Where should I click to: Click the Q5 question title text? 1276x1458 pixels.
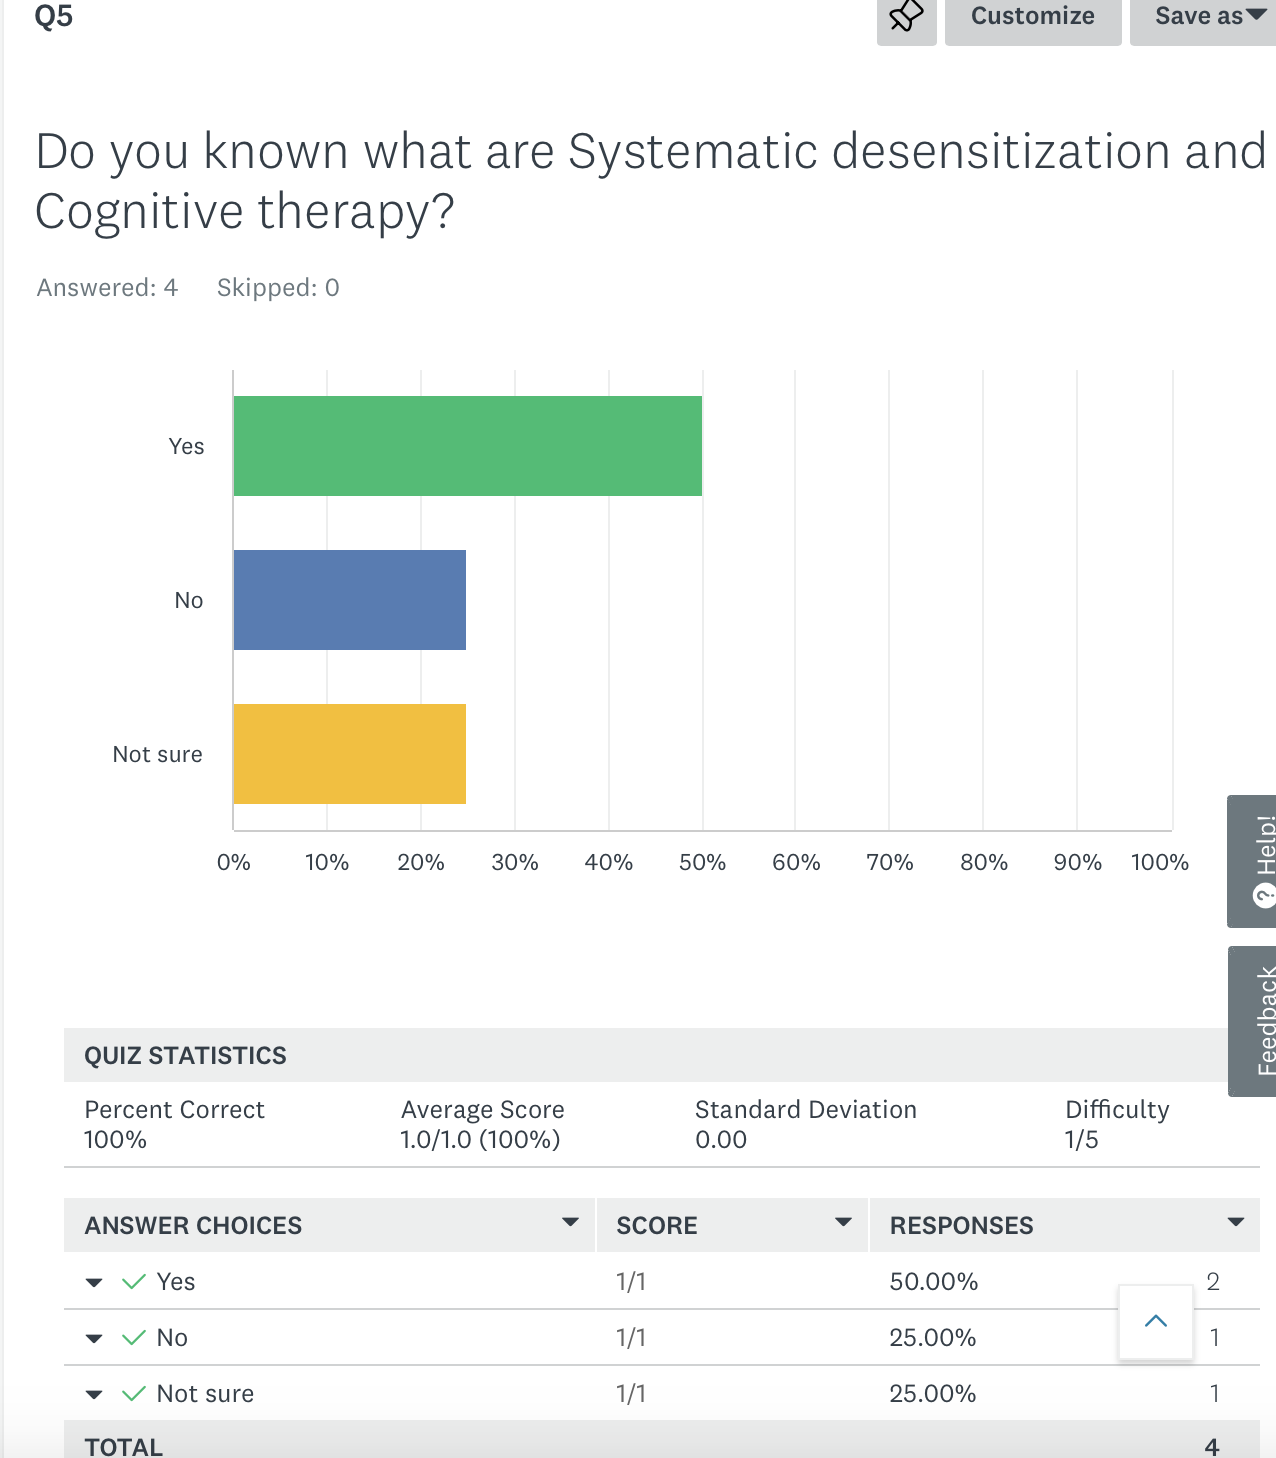click(x=650, y=181)
